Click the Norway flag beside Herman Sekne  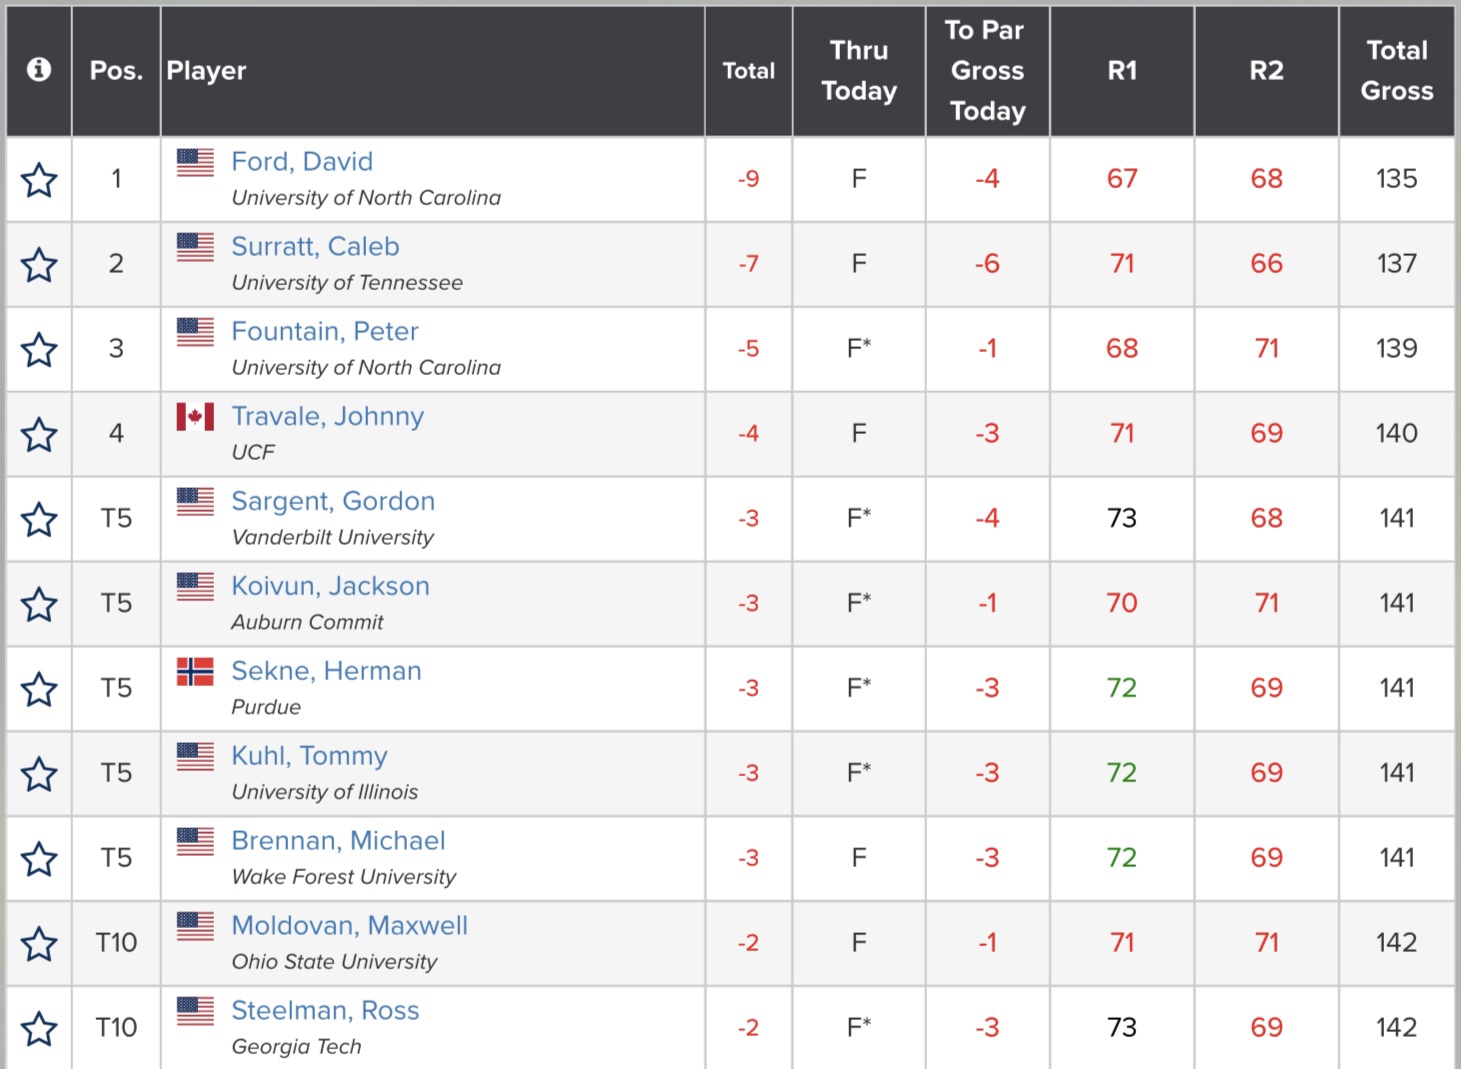pos(195,671)
